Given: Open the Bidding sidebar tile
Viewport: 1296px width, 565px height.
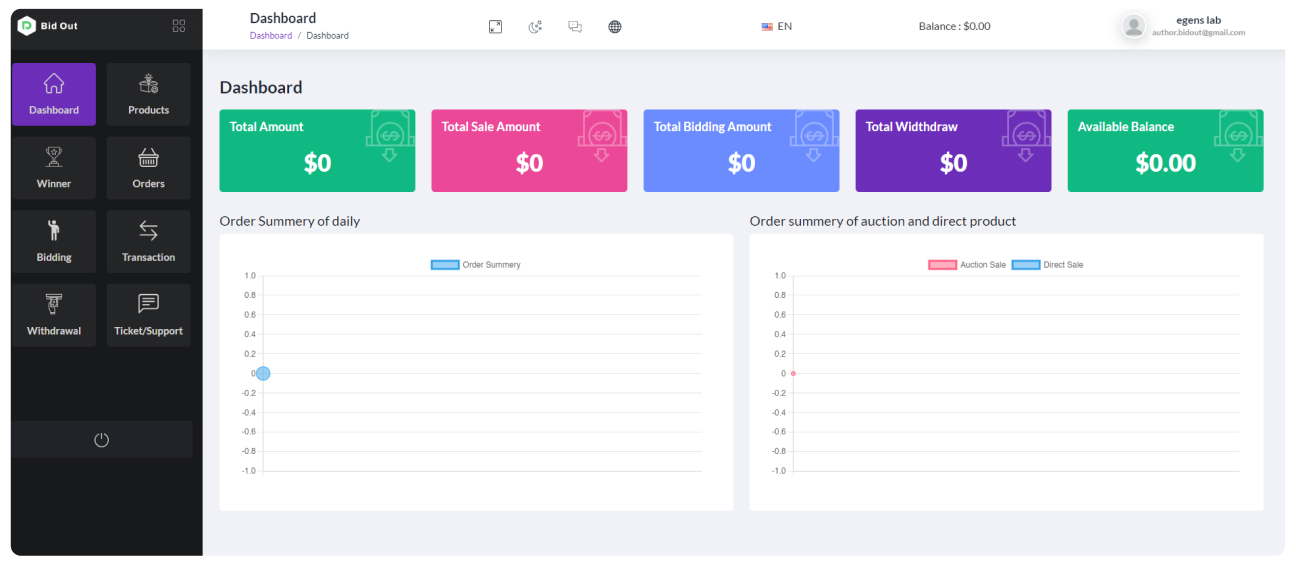Looking at the screenshot, I should point(54,242).
